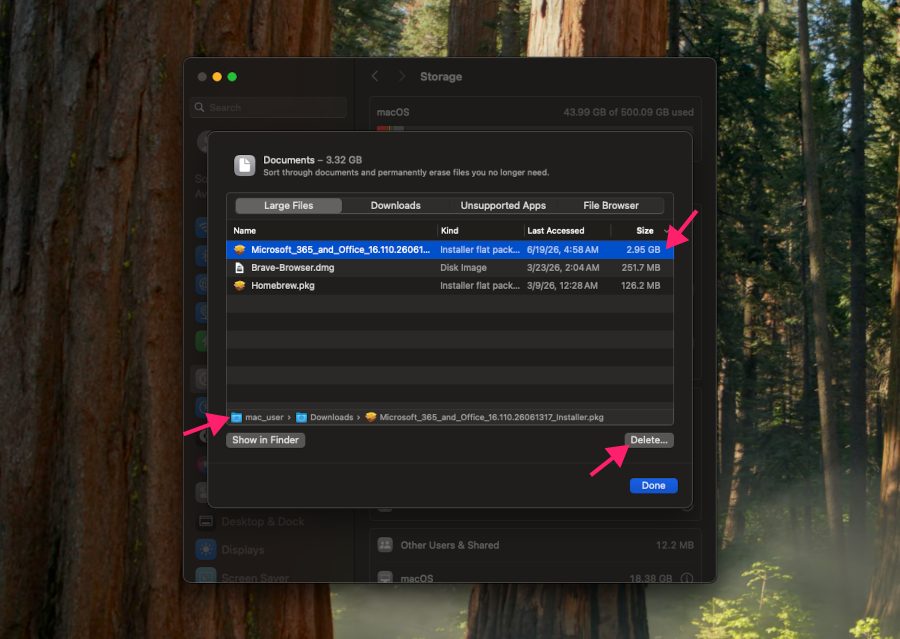Screen dimensions: 900x639
Task: Sort by Last Accessed column header
Action: (x=556, y=231)
